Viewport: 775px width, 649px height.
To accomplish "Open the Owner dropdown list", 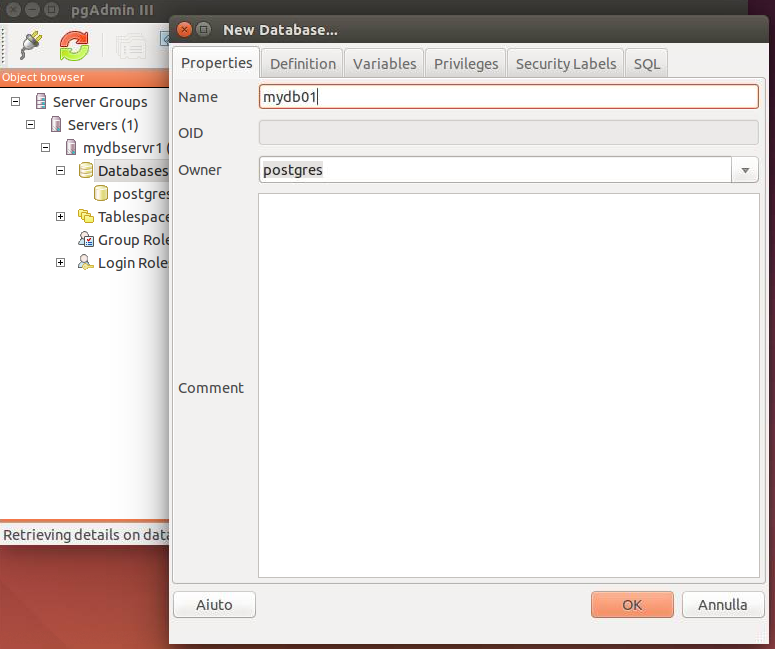I will click(x=745, y=170).
